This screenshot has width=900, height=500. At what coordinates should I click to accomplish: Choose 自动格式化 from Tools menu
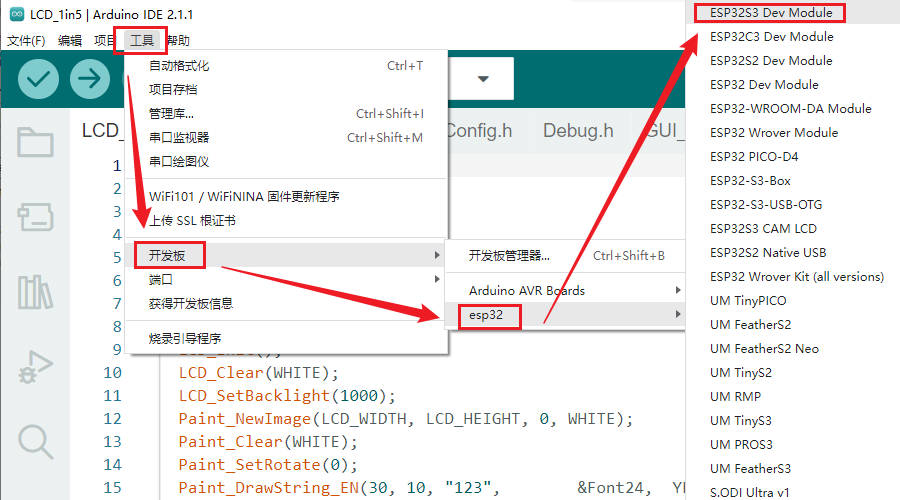click(286, 65)
